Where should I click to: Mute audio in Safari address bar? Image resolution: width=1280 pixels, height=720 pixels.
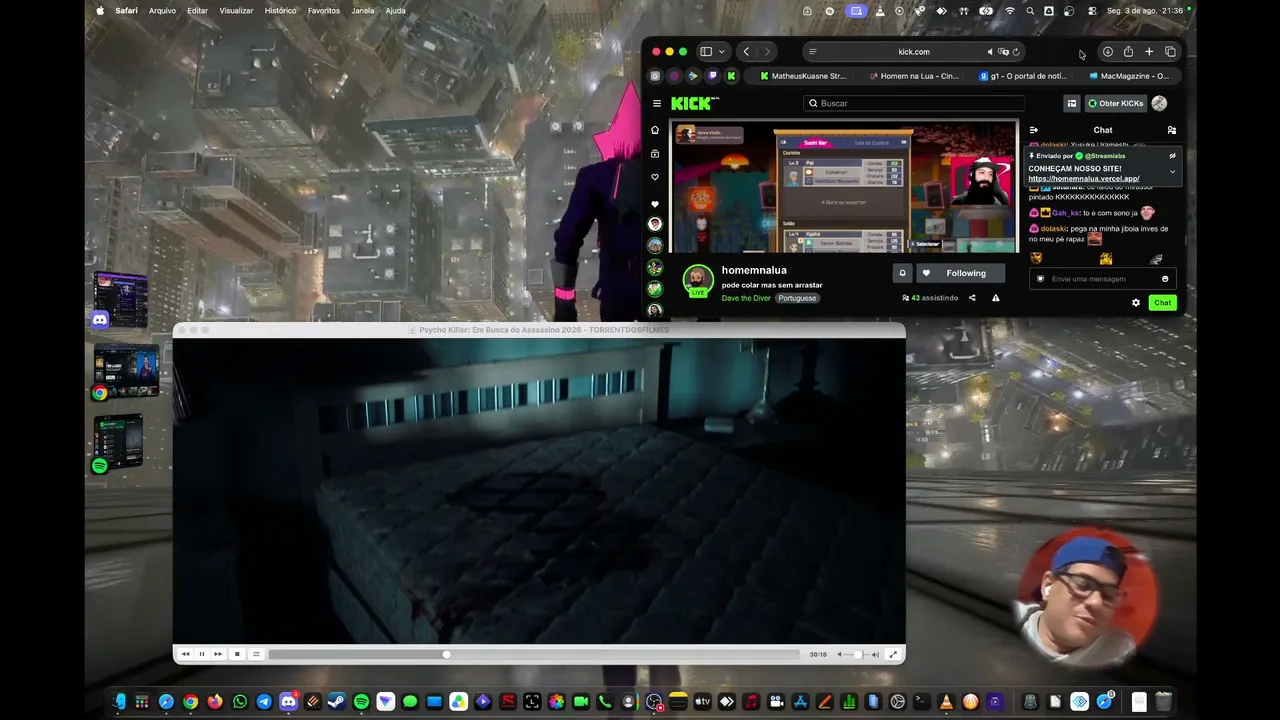point(990,52)
